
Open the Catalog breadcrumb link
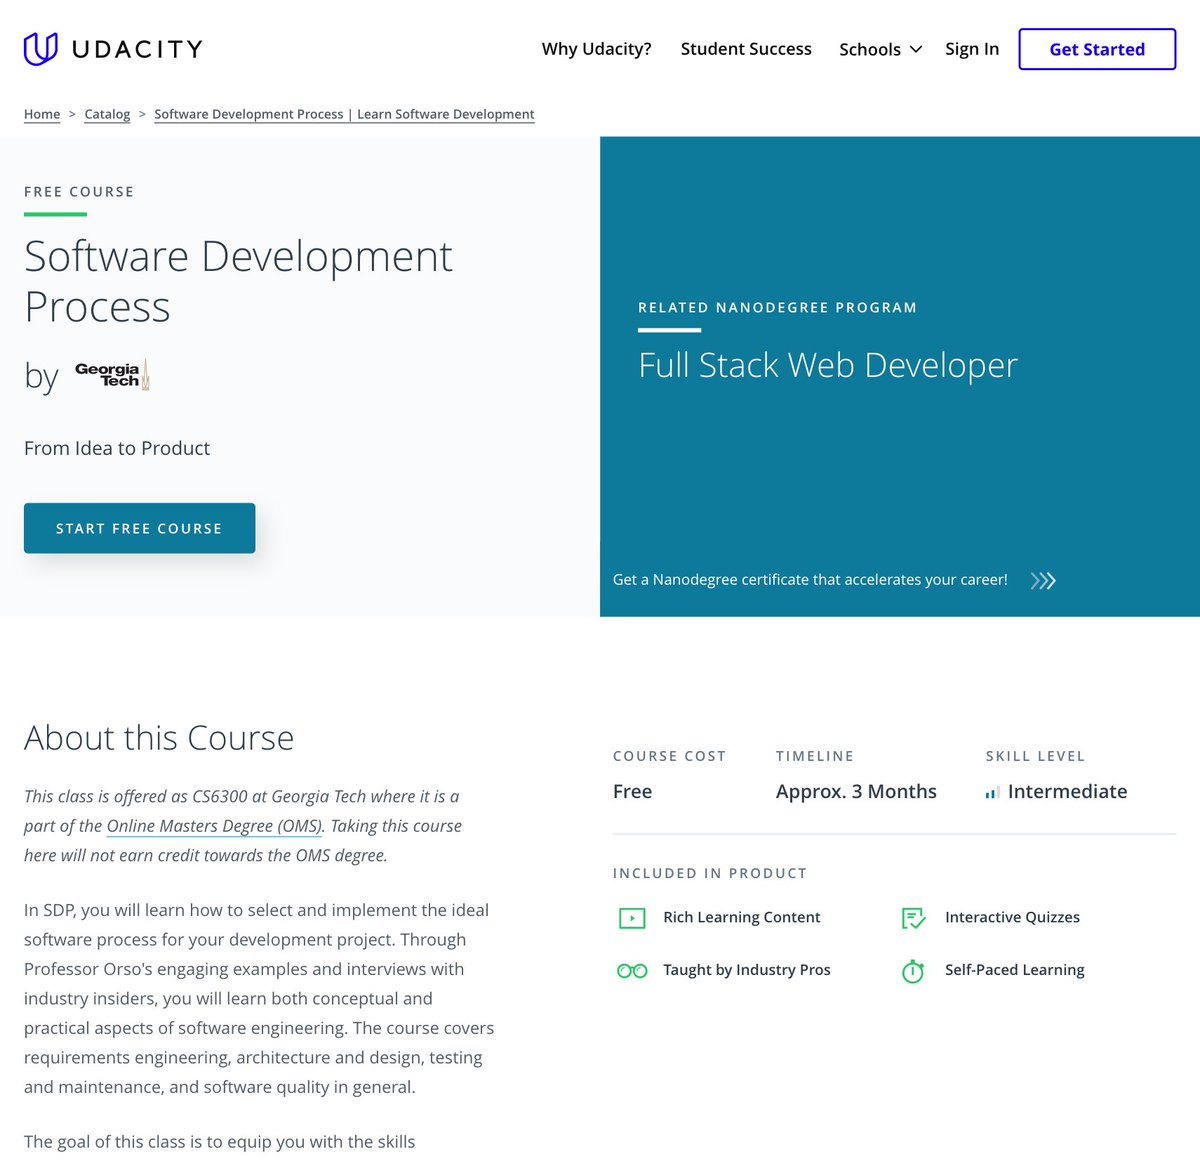[x=107, y=114]
